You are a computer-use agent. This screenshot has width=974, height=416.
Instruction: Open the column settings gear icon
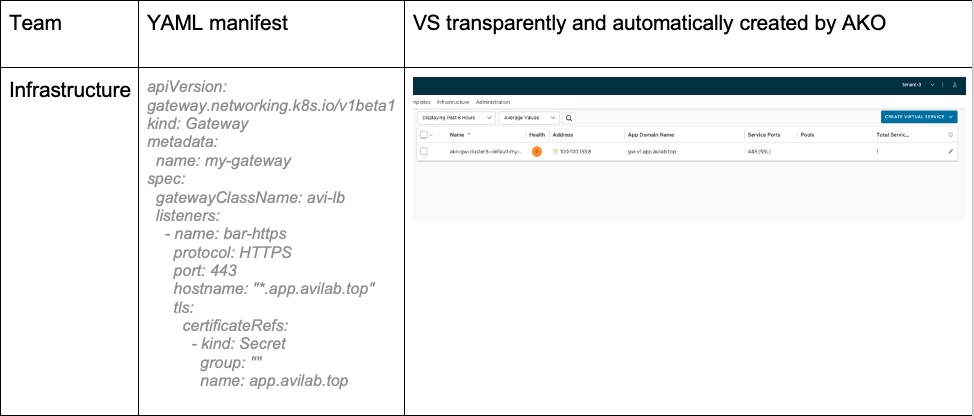(950, 134)
